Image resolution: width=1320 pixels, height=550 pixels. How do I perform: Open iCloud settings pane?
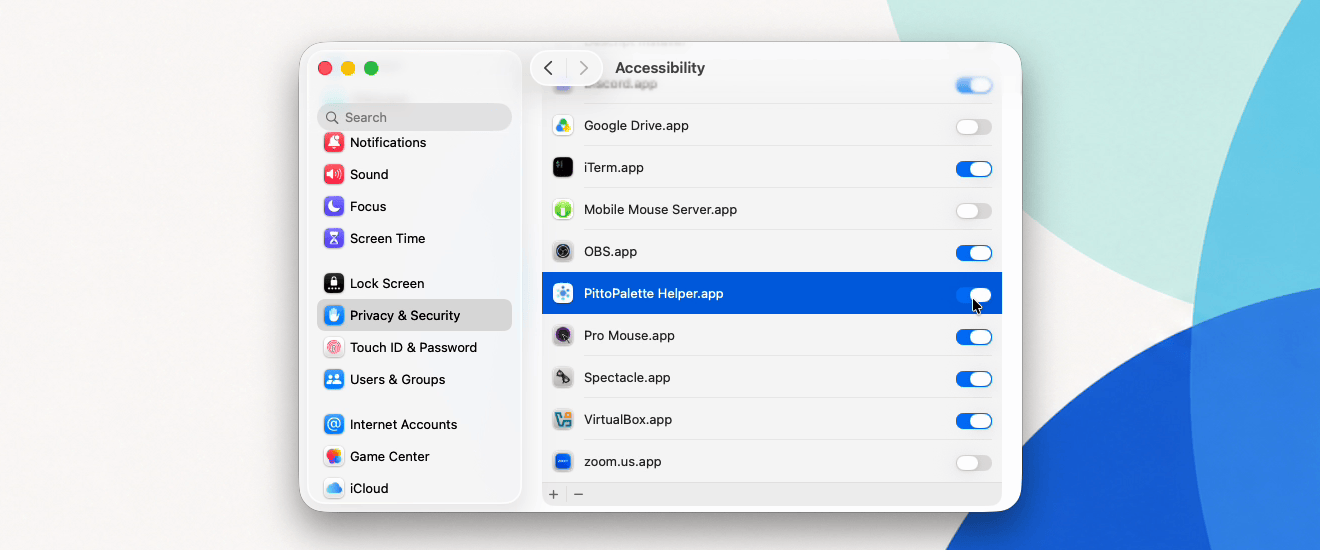(x=414, y=488)
